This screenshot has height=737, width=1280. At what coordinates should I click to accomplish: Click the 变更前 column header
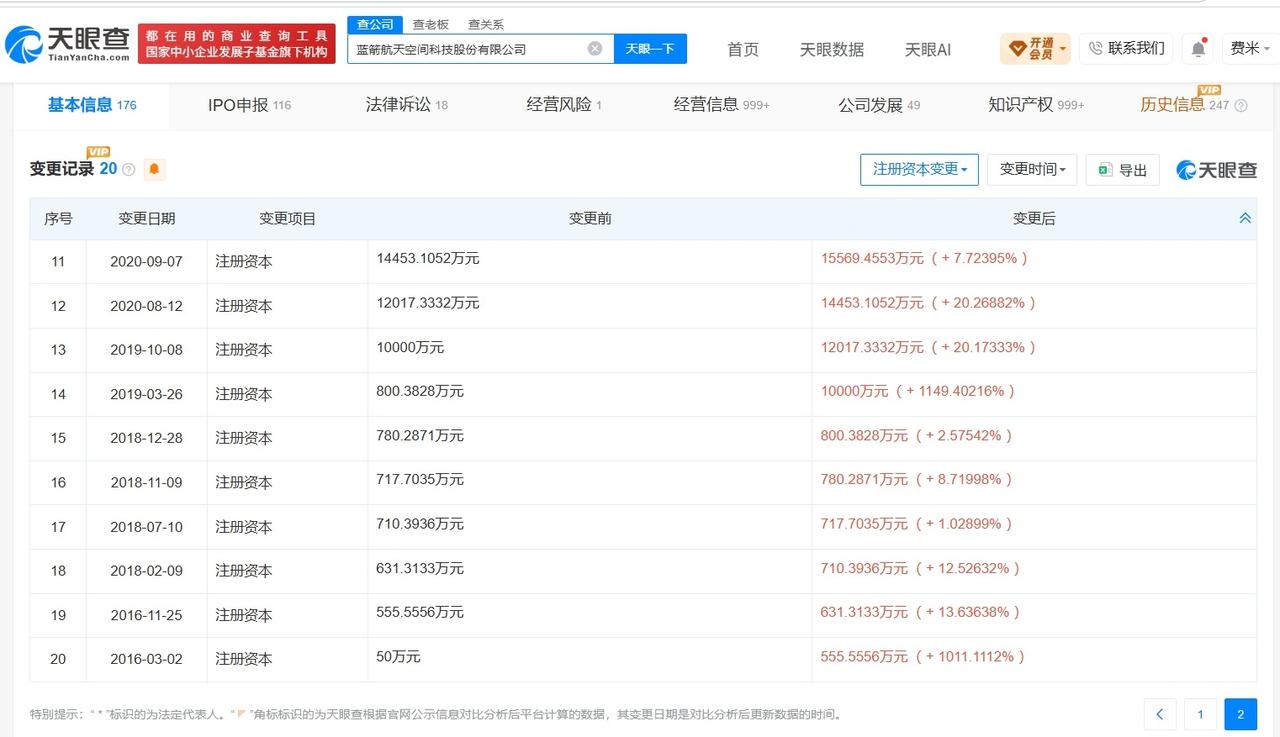point(590,218)
